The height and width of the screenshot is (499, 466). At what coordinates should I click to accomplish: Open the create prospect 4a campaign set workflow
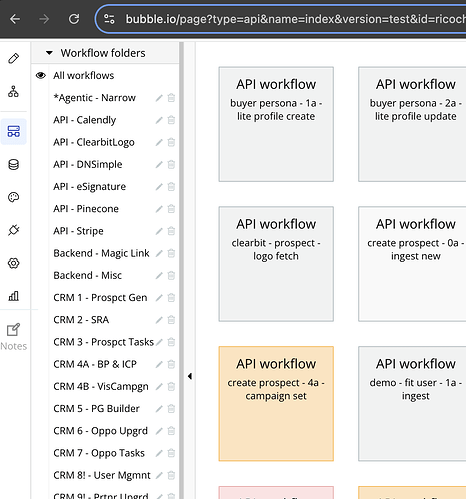276,404
